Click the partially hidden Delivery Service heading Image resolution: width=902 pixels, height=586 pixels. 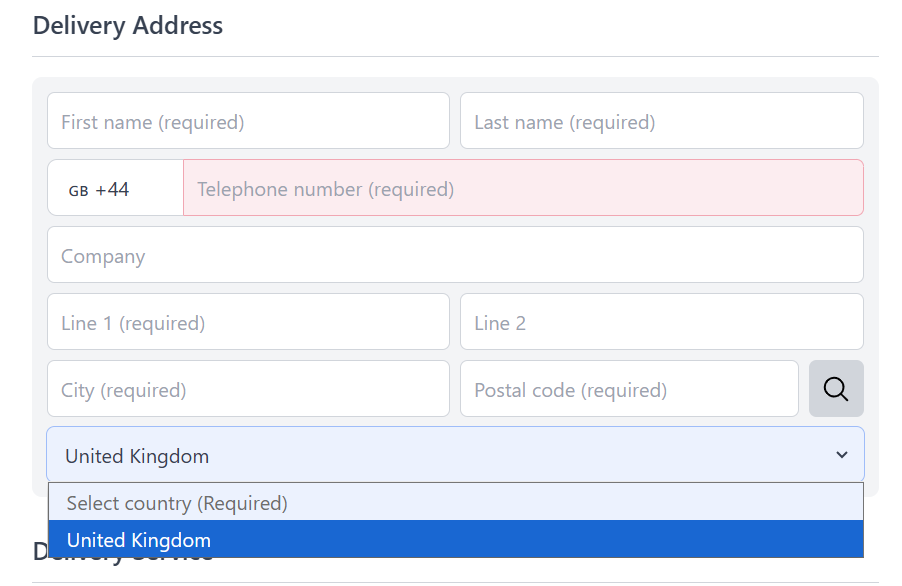tap(40, 554)
